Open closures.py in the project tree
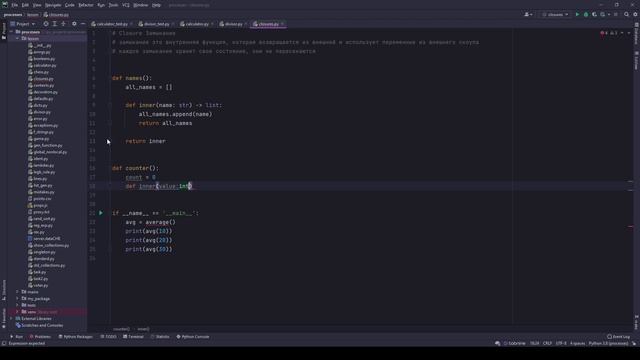 pos(41,79)
